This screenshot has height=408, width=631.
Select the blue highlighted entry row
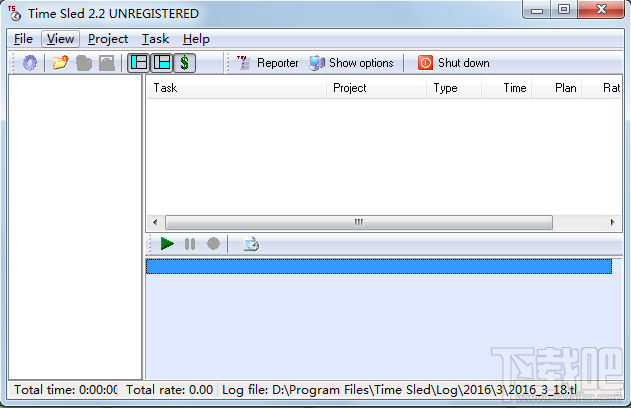(379, 267)
